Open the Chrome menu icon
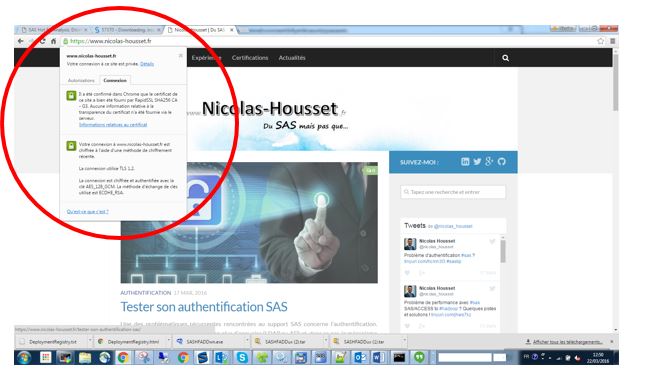 coord(613,41)
